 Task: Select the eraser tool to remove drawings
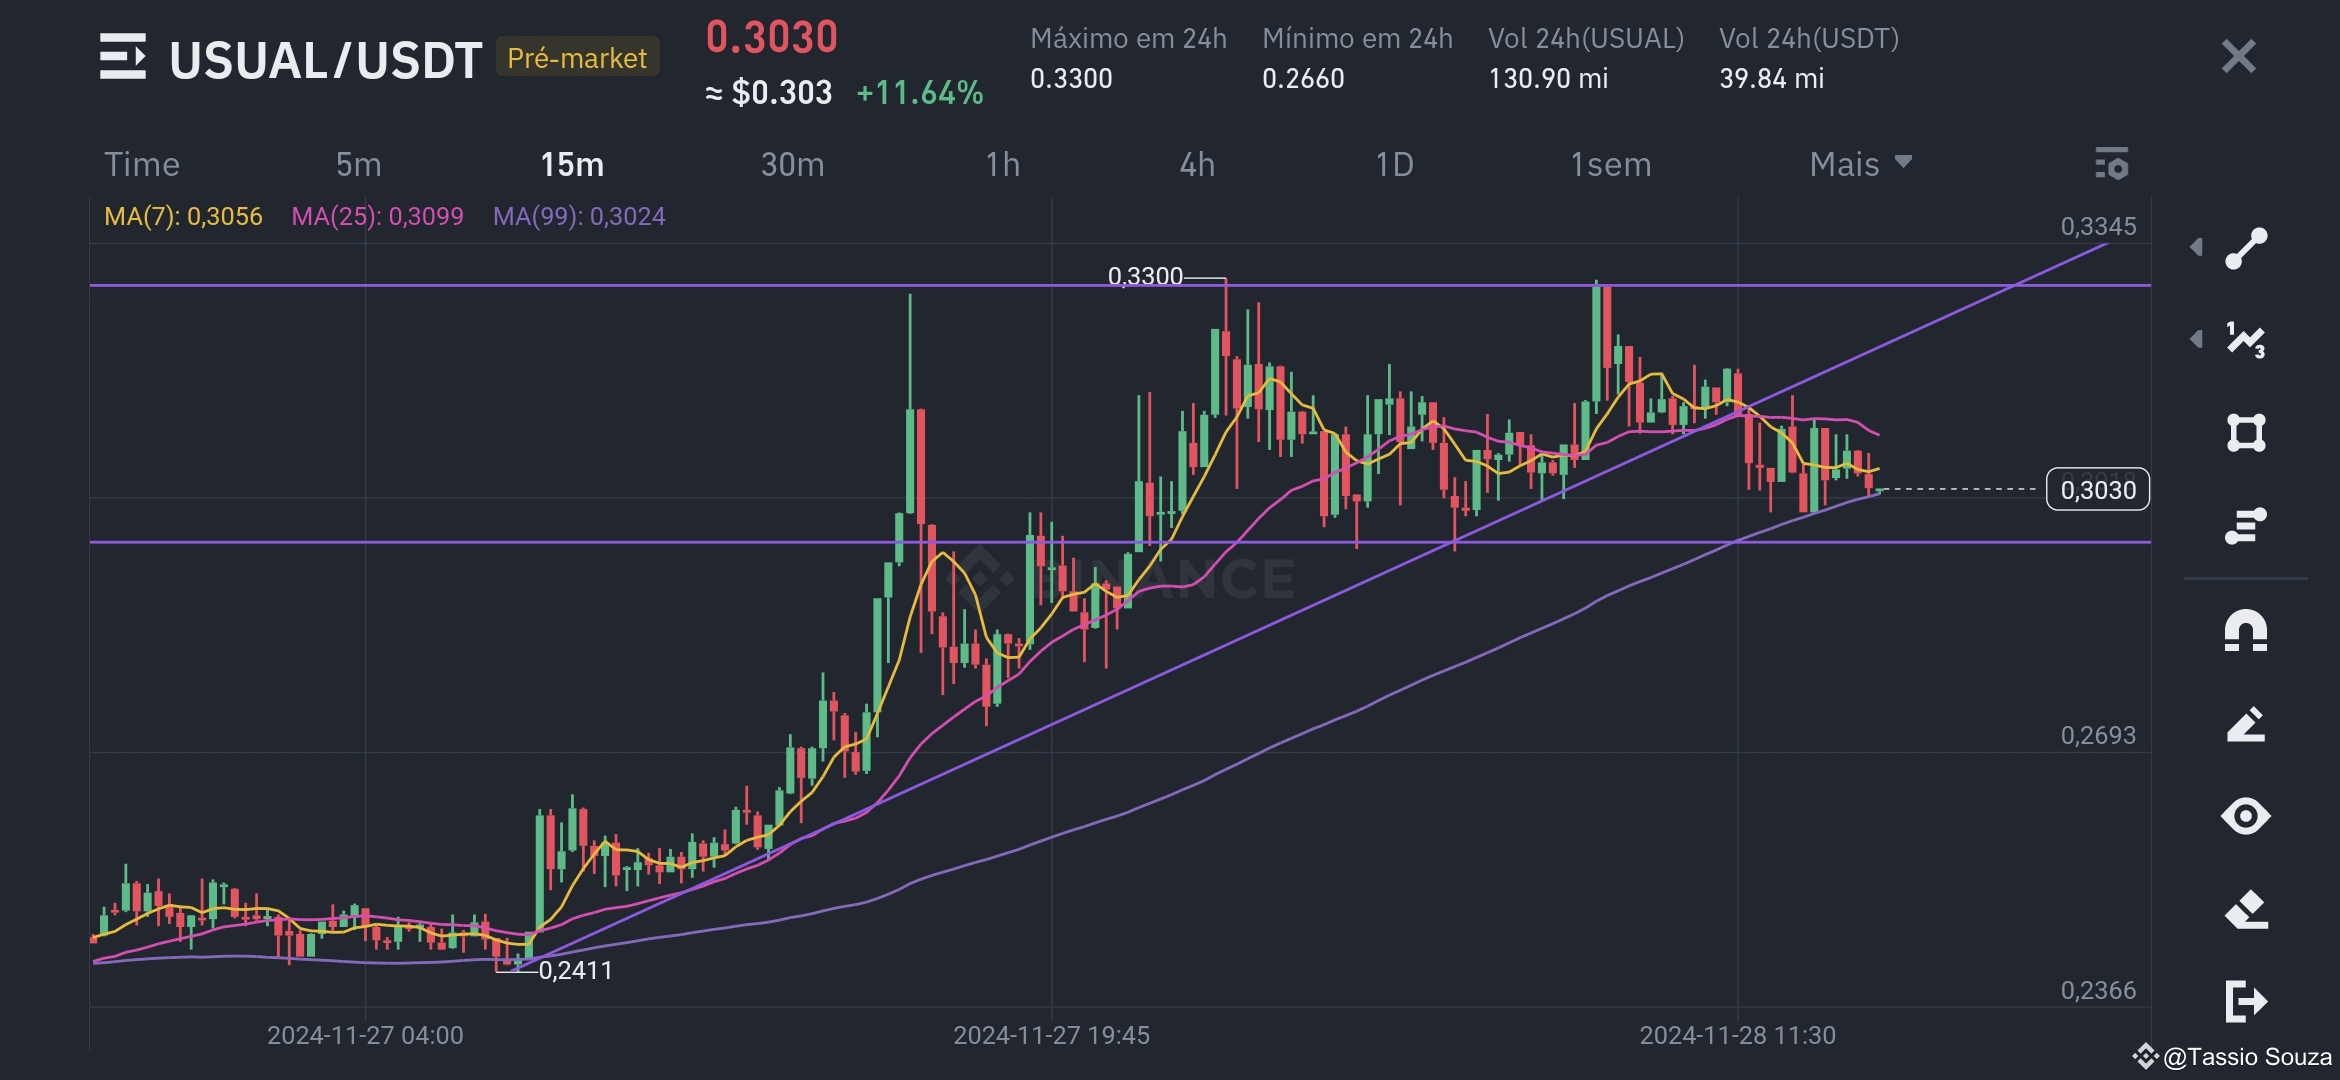click(x=2246, y=909)
